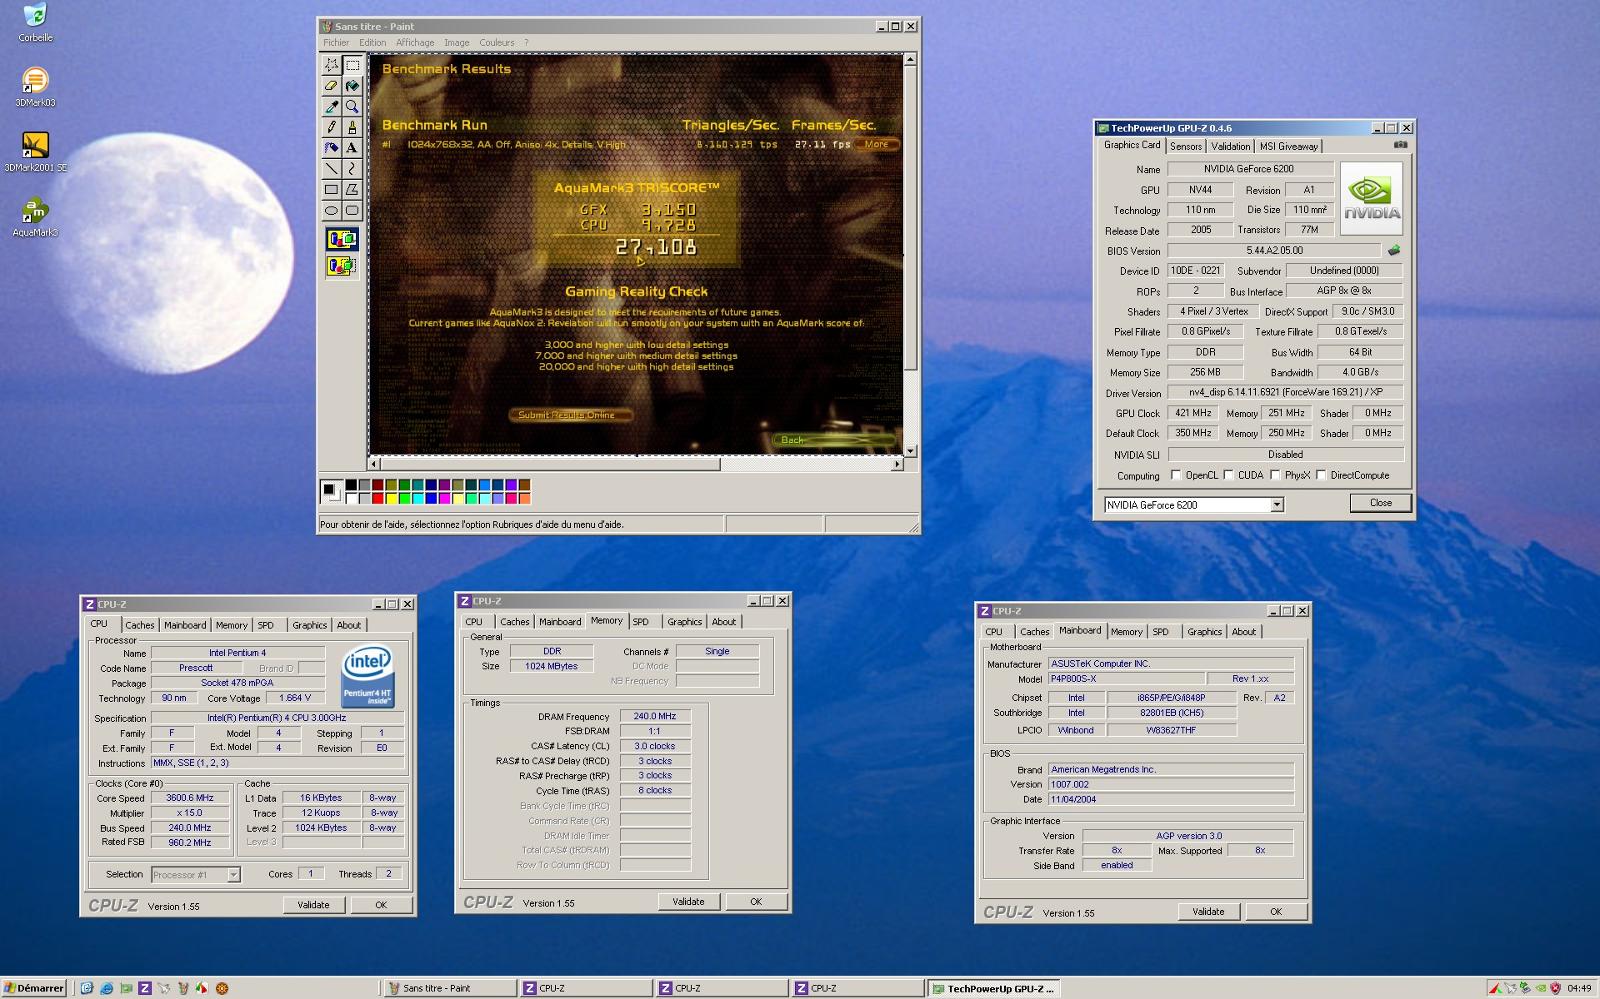This screenshot has width=1600, height=999.
Task: Click the BIOS Version field in GPU-Z
Action: click(x=1274, y=251)
